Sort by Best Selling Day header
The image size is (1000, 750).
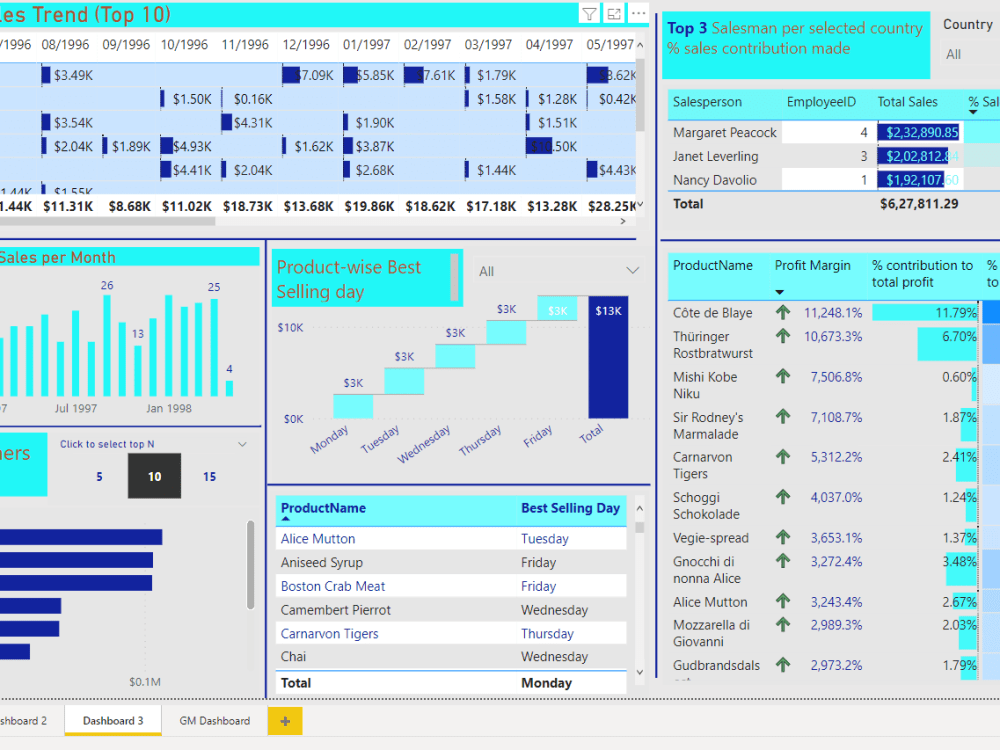coord(570,508)
